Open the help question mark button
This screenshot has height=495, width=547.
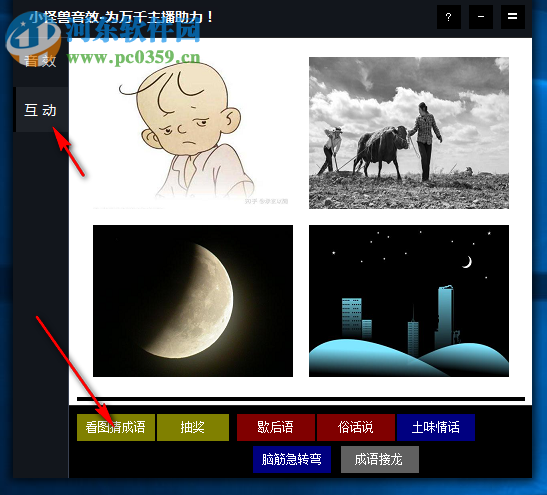click(x=449, y=17)
